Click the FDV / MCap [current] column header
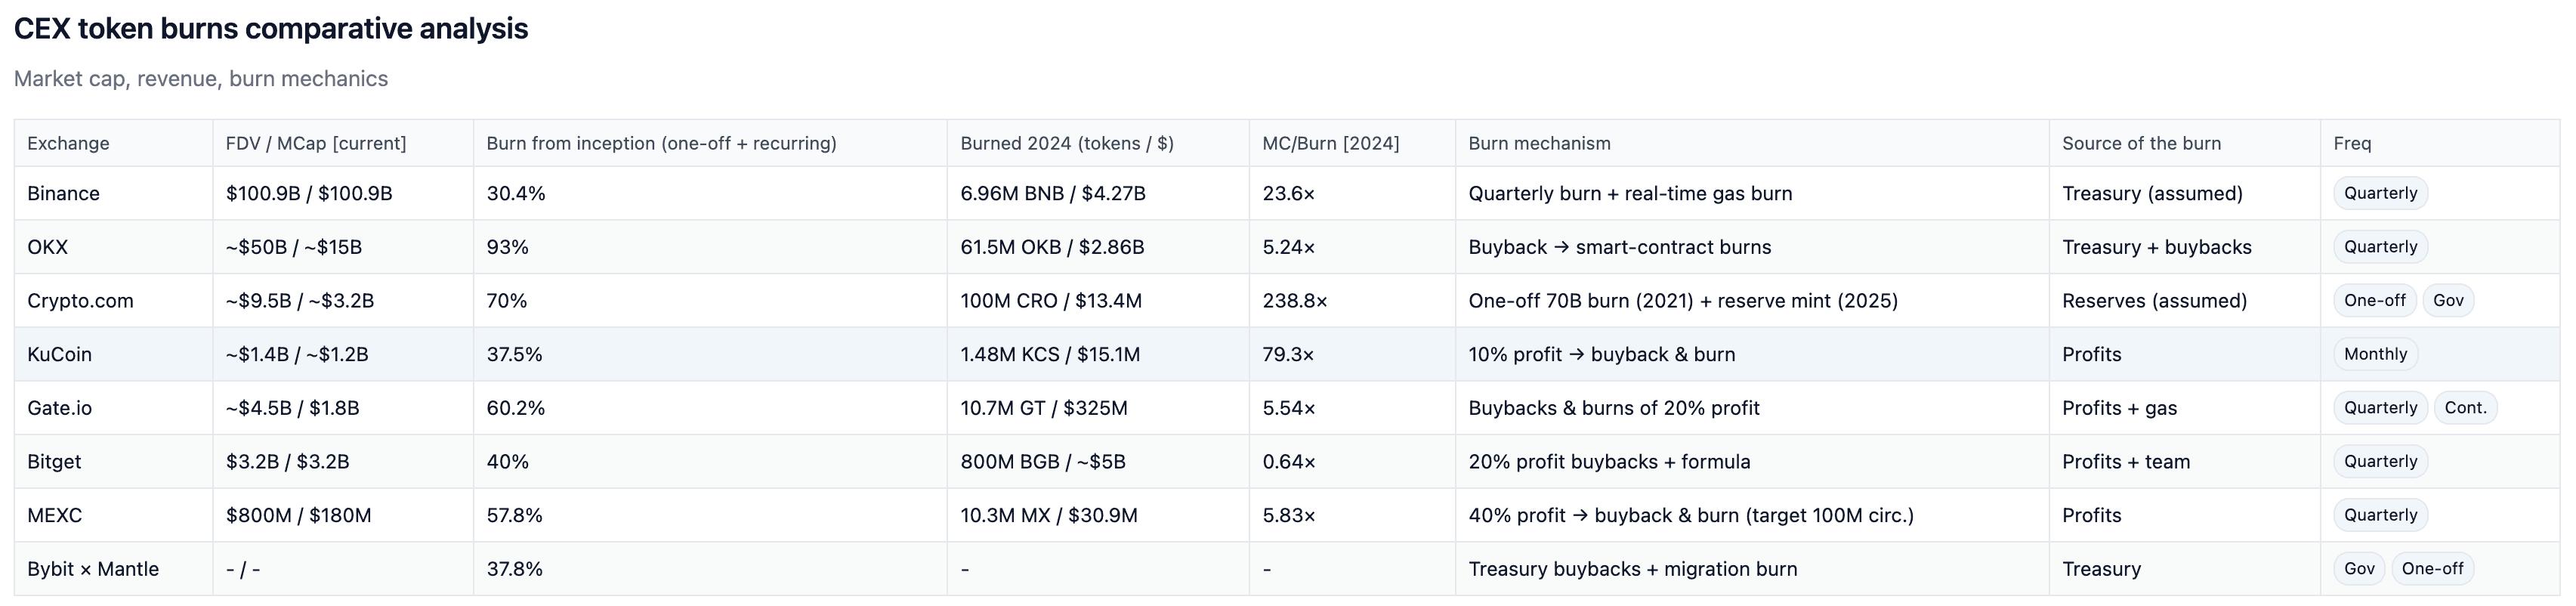2576x606 pixels. (x=316, y=143)
